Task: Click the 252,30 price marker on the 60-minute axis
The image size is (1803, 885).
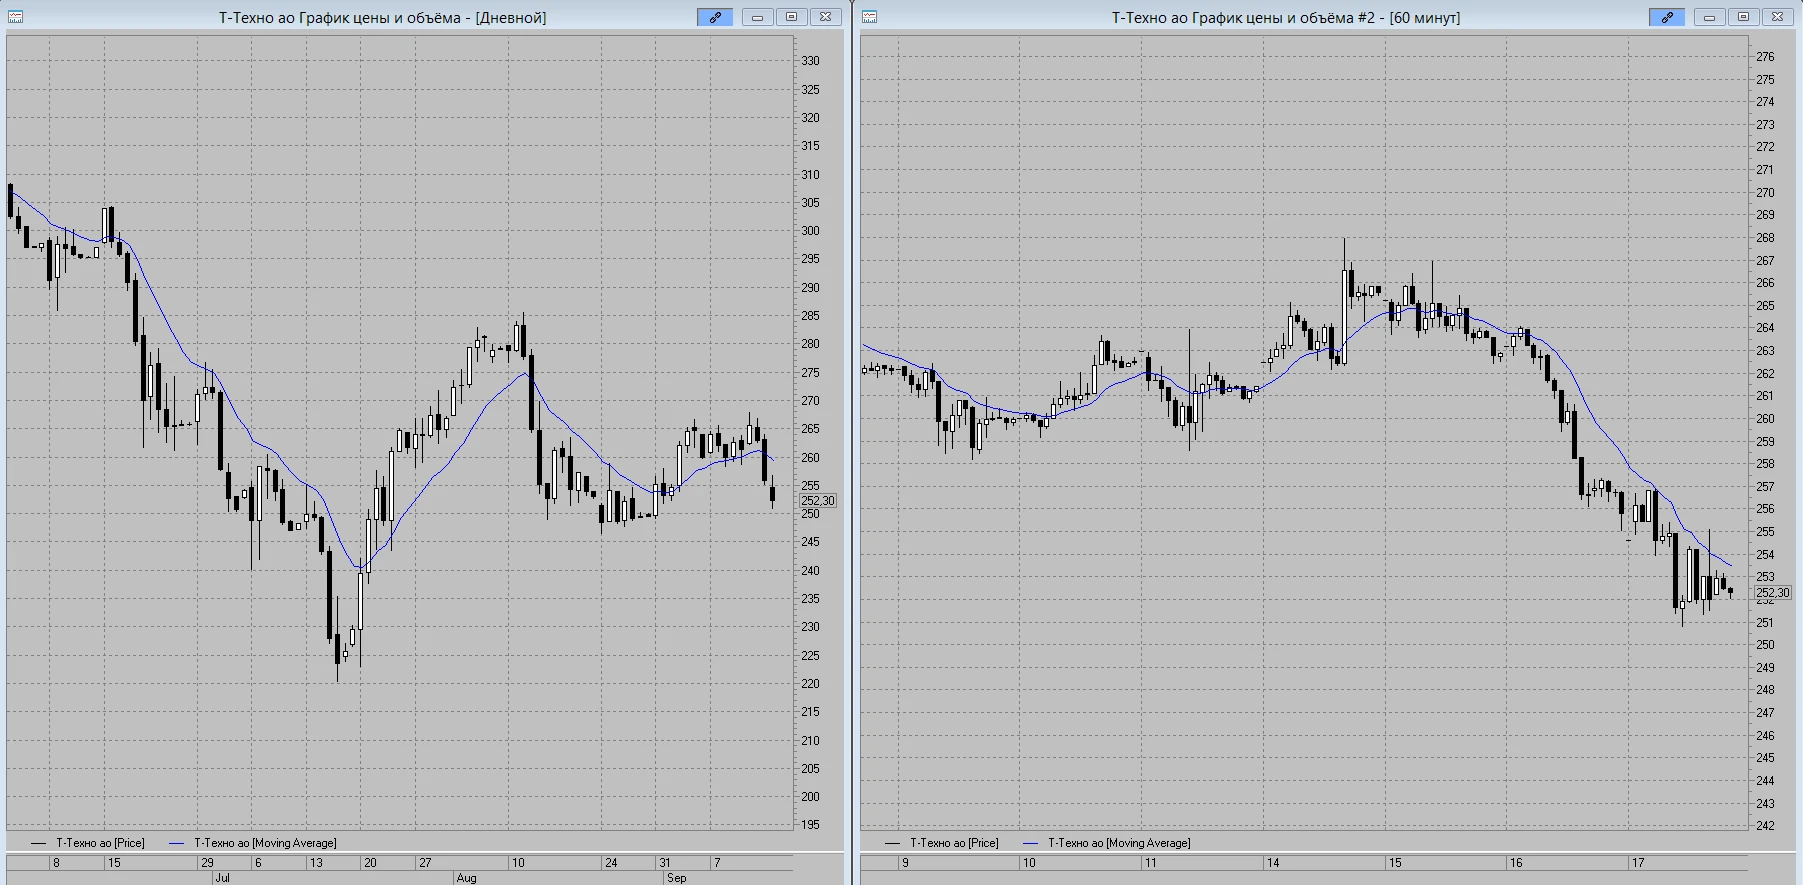Action: tap(1773, 593)
